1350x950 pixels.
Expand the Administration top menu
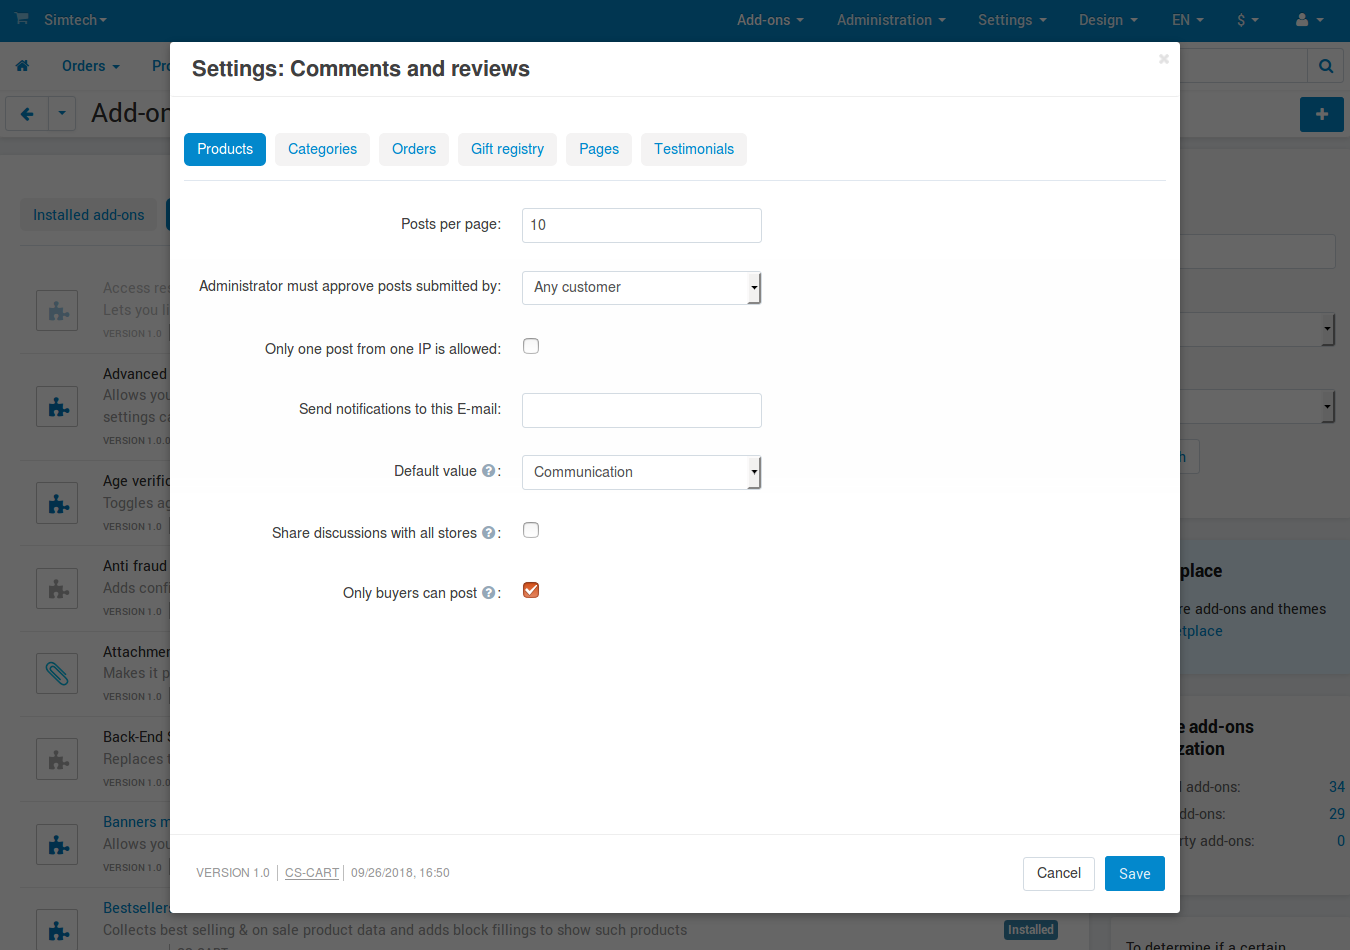891,20
